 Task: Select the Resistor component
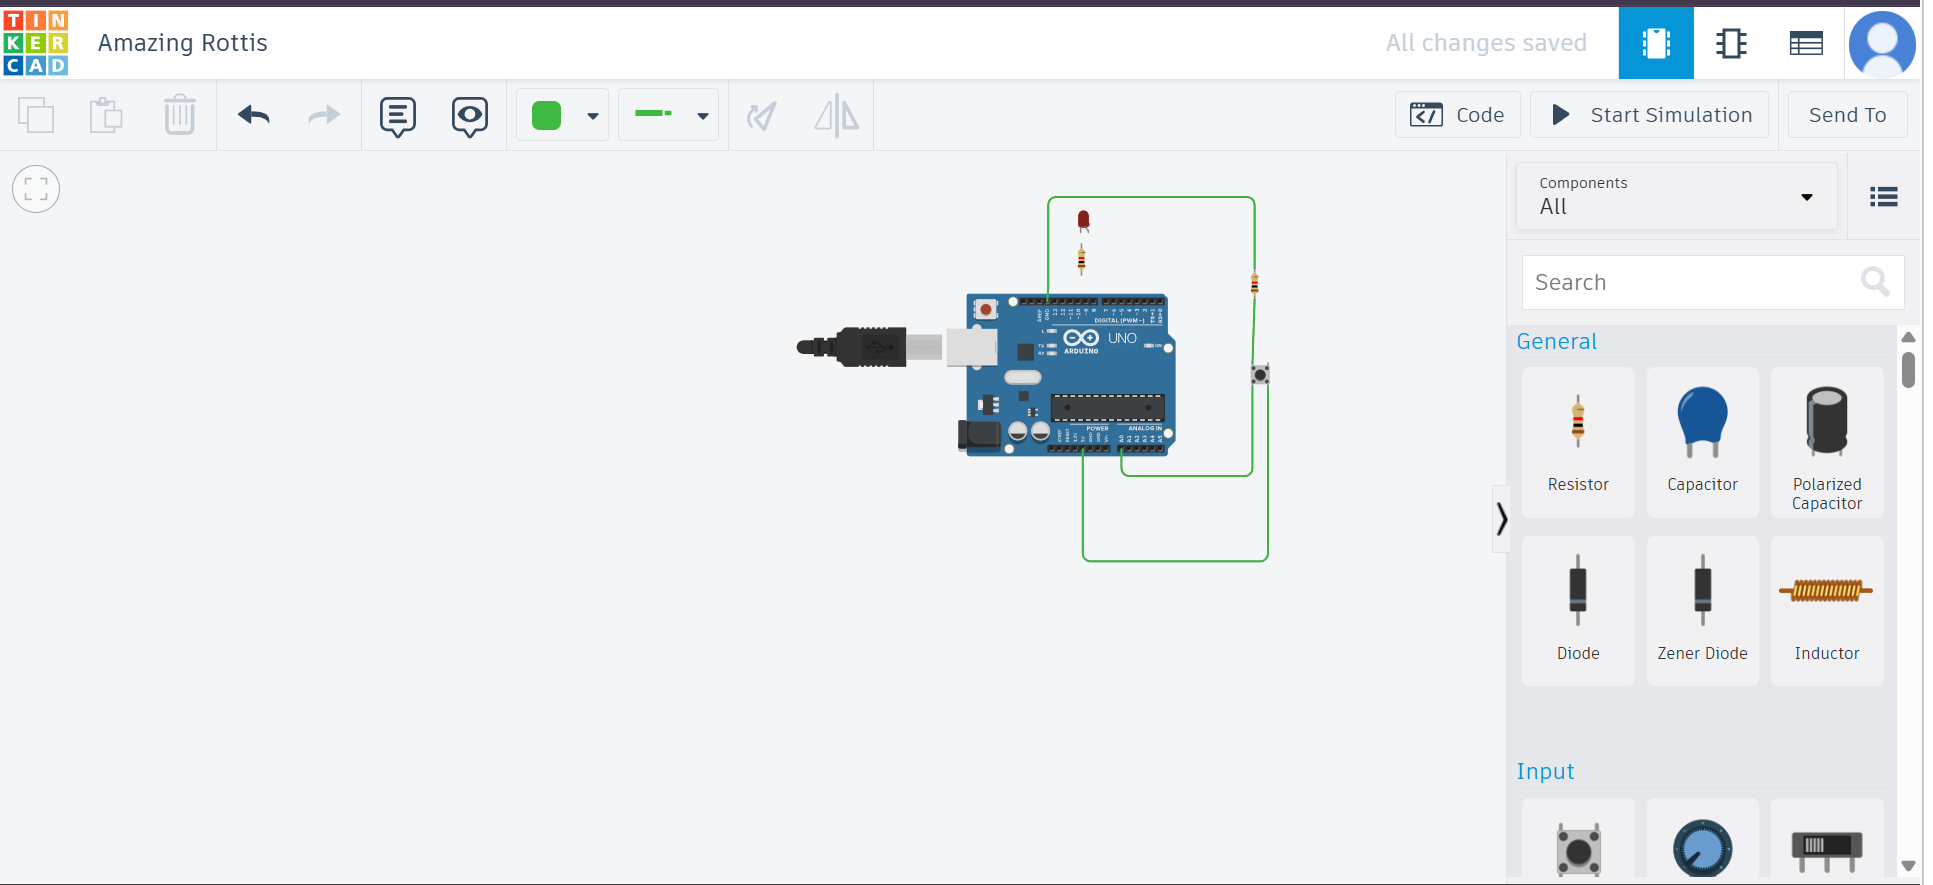(1578, 442)
